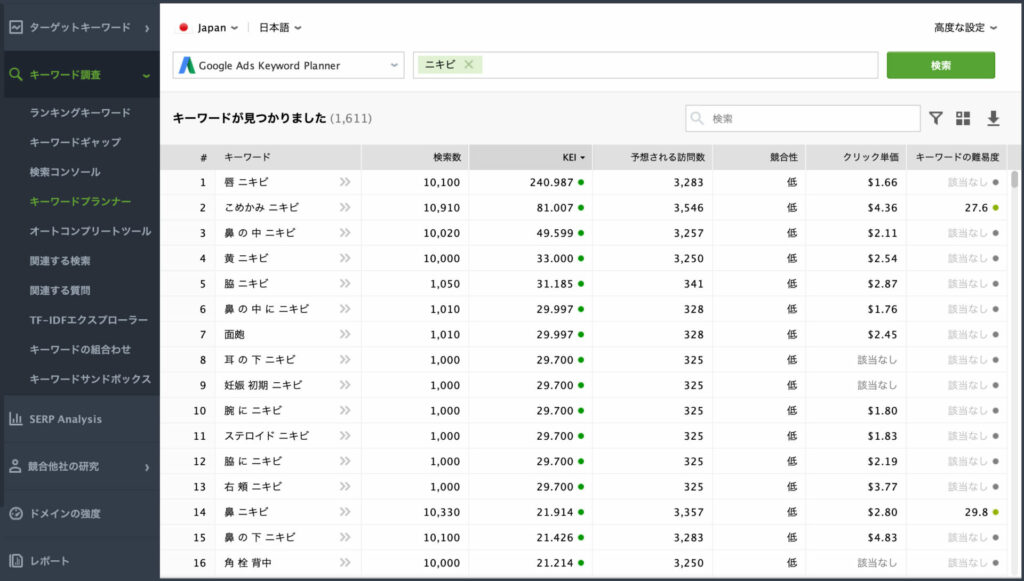
Task: Open Google Ads Keyword Planner source dropdown
Action: (289, 65)
